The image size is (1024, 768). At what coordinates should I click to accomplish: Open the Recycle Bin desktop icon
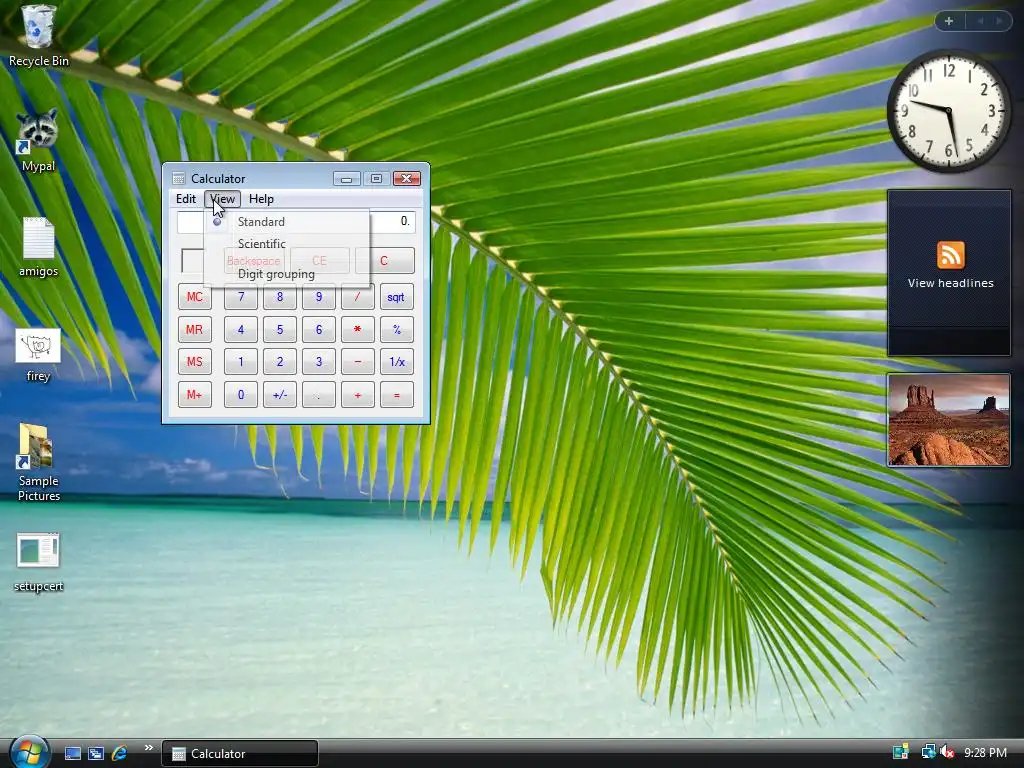(38, 36)
